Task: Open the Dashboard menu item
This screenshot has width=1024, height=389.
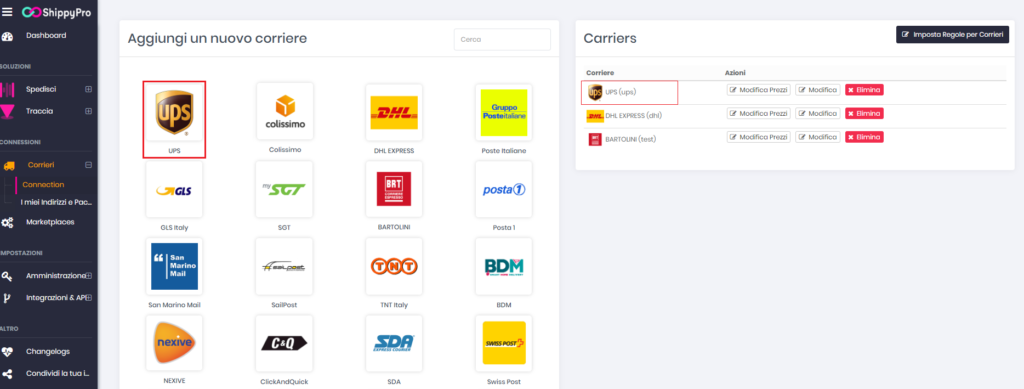Action: coord(46,35)
